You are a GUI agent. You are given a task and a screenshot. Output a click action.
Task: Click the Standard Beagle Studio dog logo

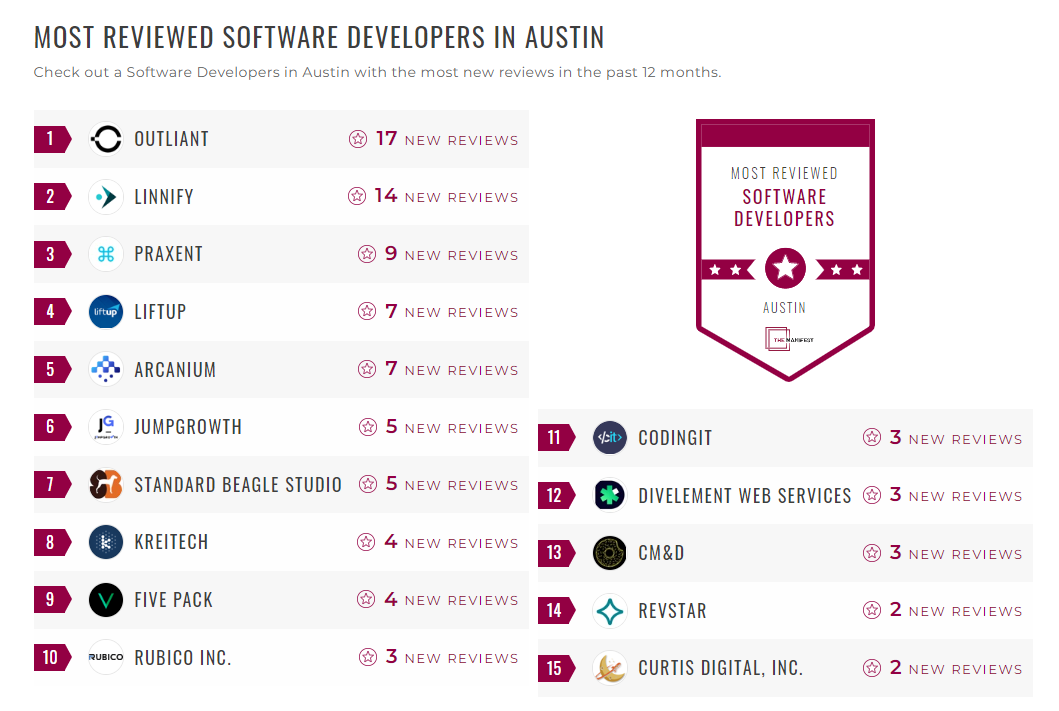coord(105,484)
